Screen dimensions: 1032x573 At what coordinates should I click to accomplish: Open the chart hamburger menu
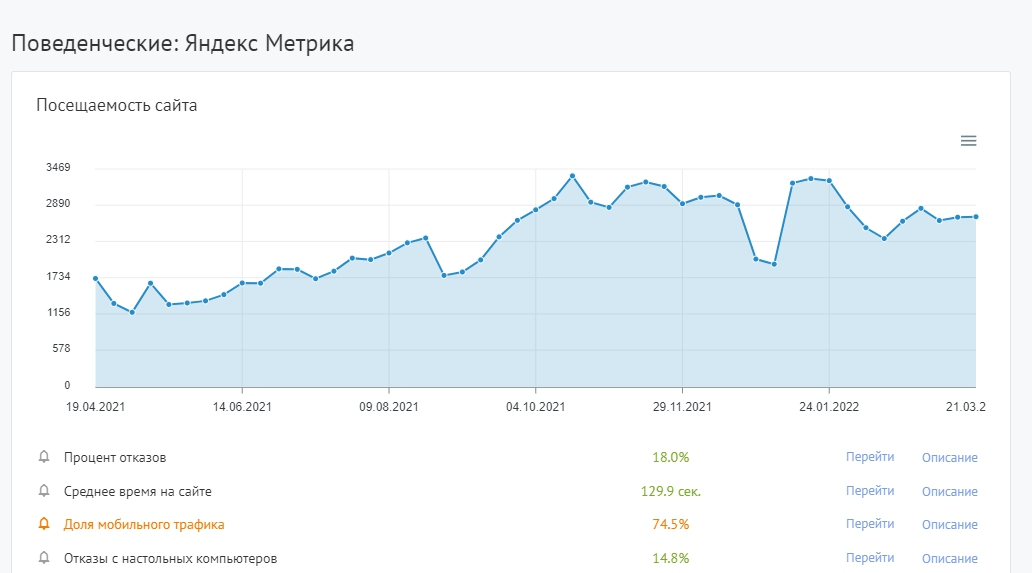click(x=968, y=141)
